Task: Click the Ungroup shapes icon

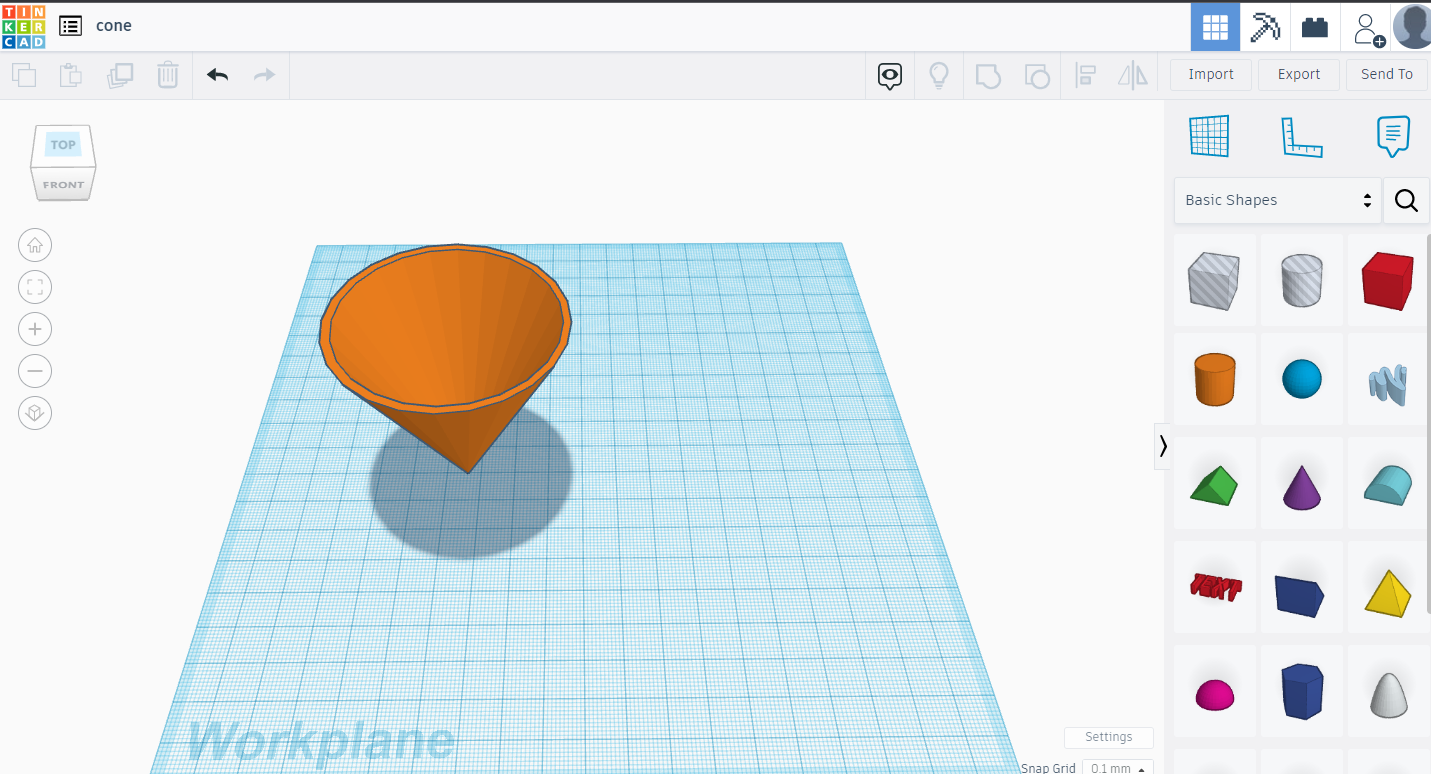Action: pyautogui.click(x=1037, y=76)
